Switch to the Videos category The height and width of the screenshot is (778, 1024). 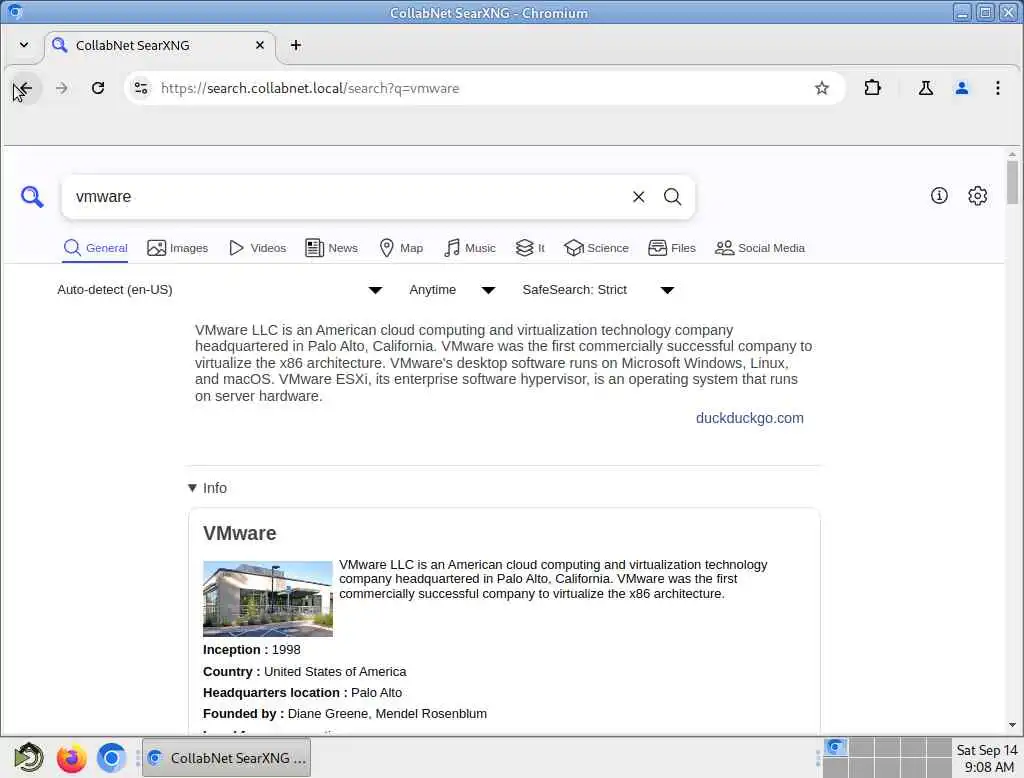point(257,248)
